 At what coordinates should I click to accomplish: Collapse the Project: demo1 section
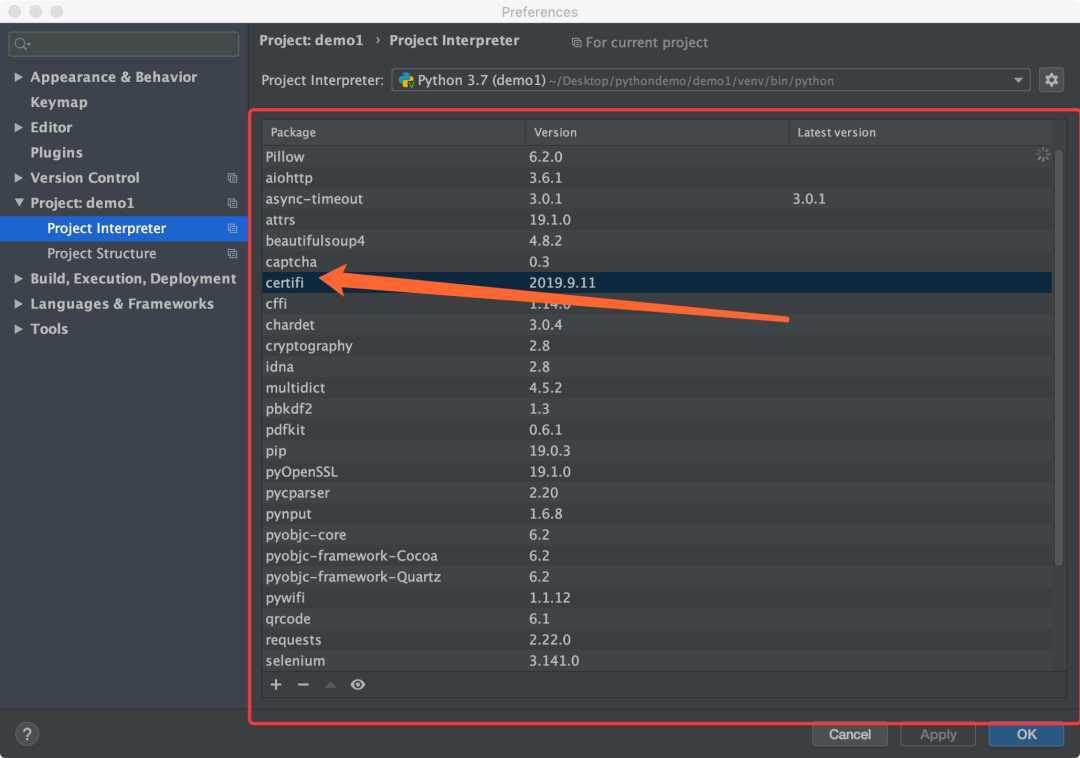pyautogui.click(x=19, y=202)
